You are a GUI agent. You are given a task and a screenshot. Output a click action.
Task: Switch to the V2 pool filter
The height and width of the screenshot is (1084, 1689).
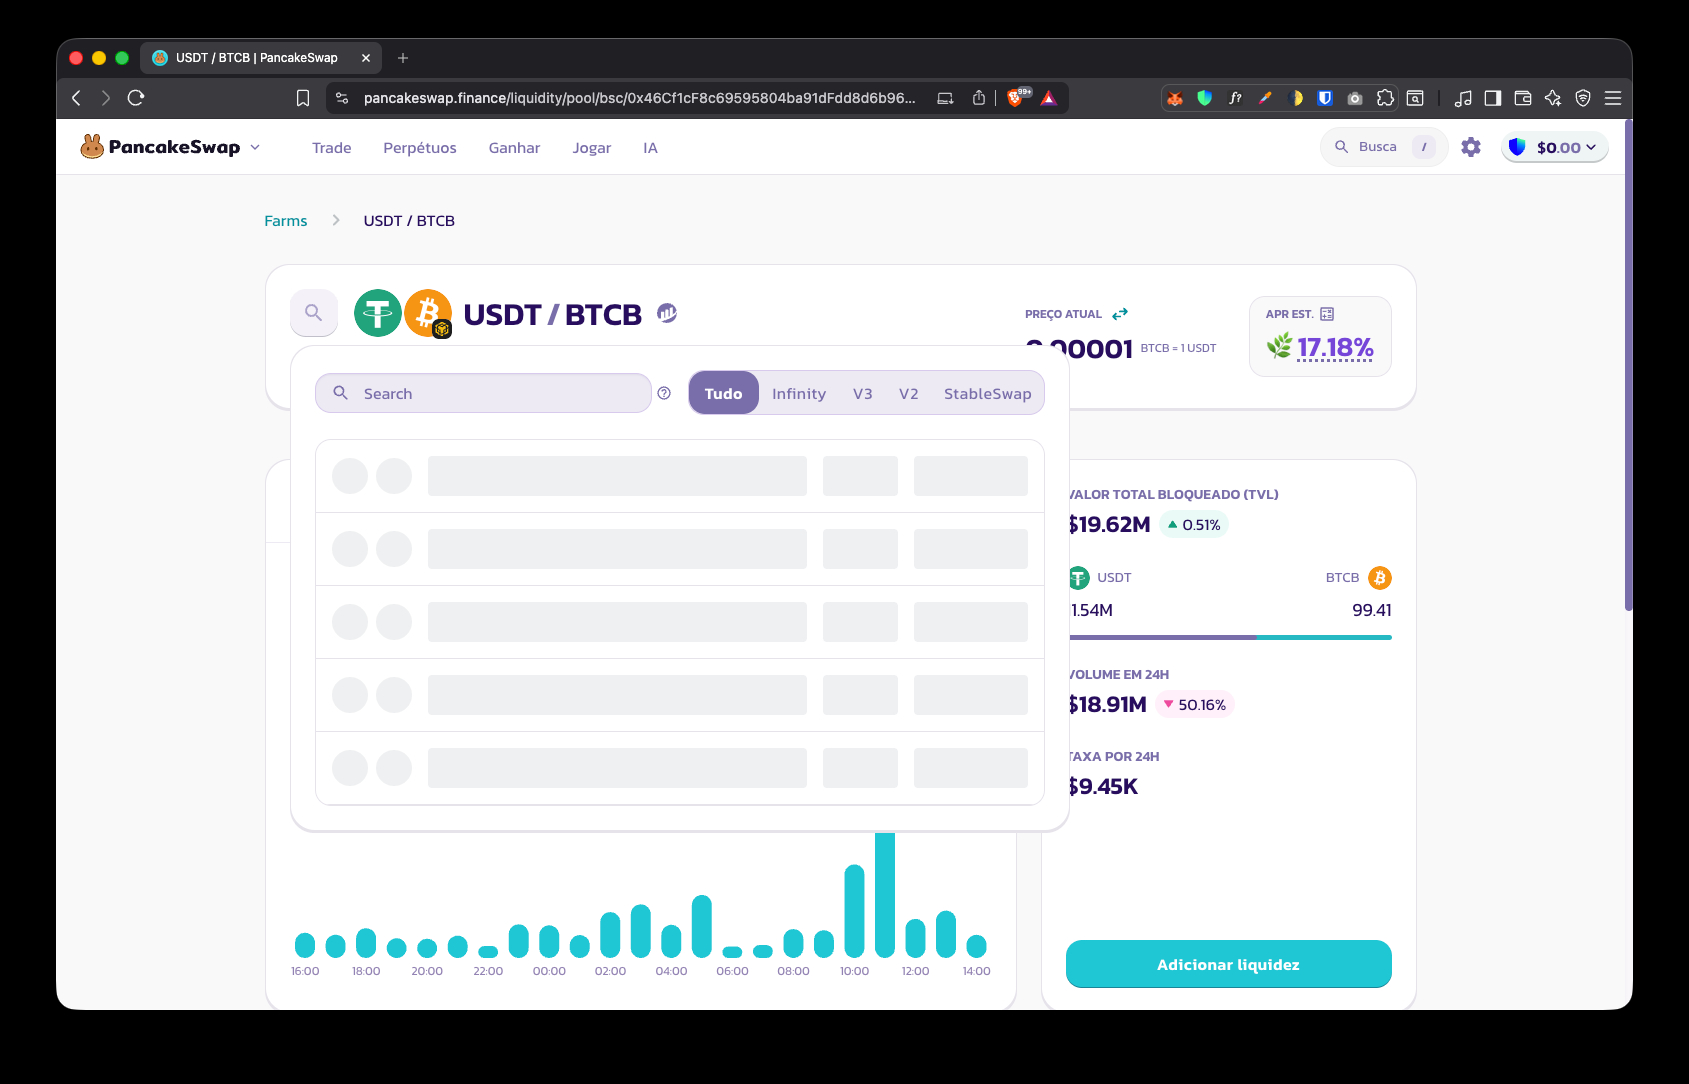click(x=909, y=394)
